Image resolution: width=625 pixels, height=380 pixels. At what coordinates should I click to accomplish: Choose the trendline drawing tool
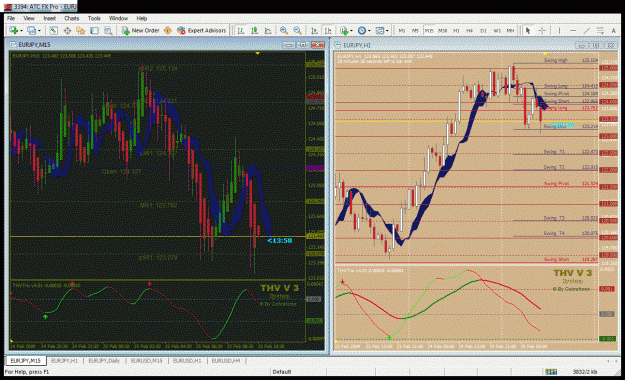click(x=587, y=30)
